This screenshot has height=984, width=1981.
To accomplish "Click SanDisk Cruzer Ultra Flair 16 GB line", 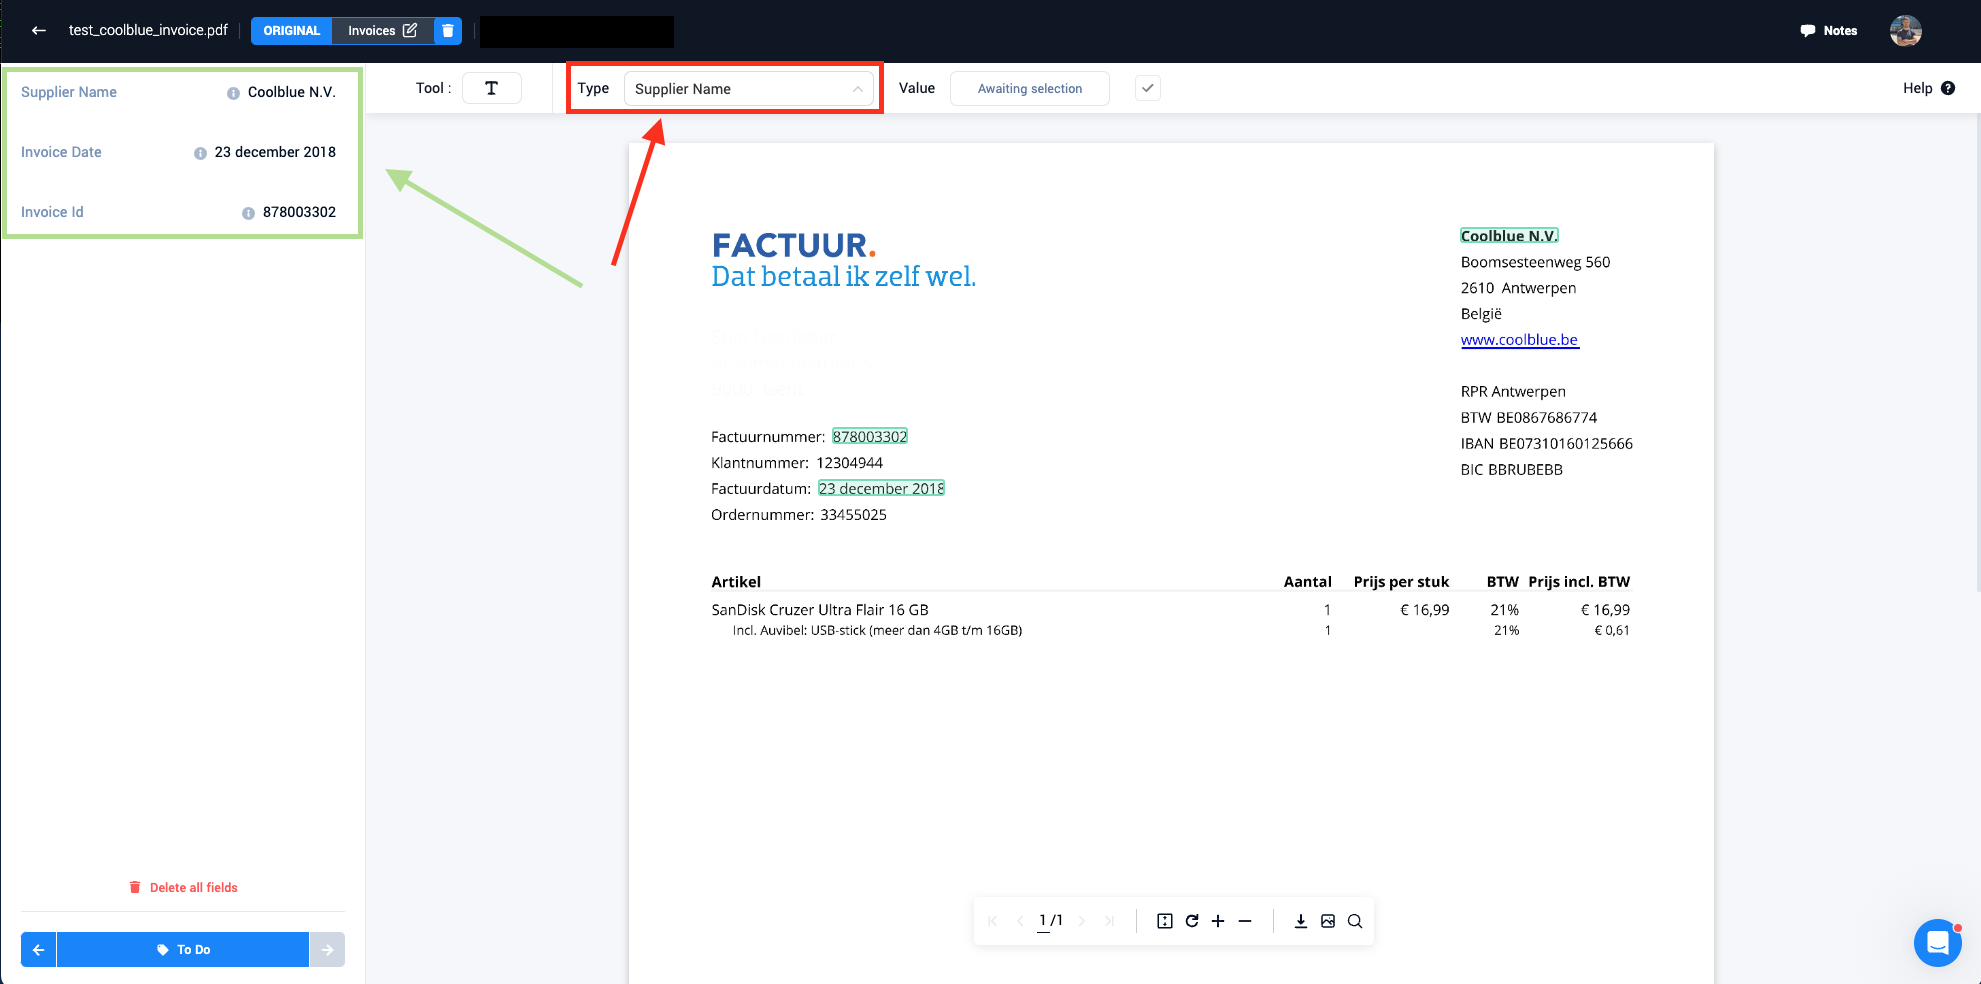I will tap(820, 610).
